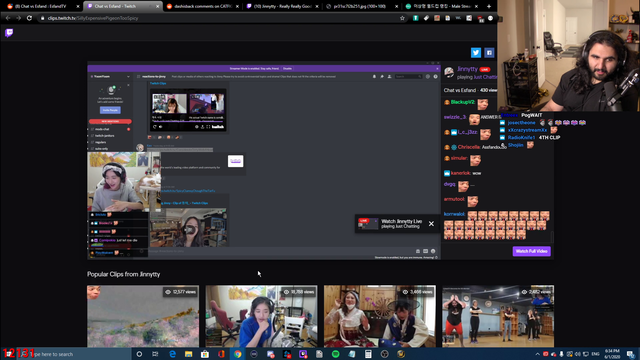Share the clip on Facebook
Image resolution: width=640 pixels, height=360 pixels.
489,52
